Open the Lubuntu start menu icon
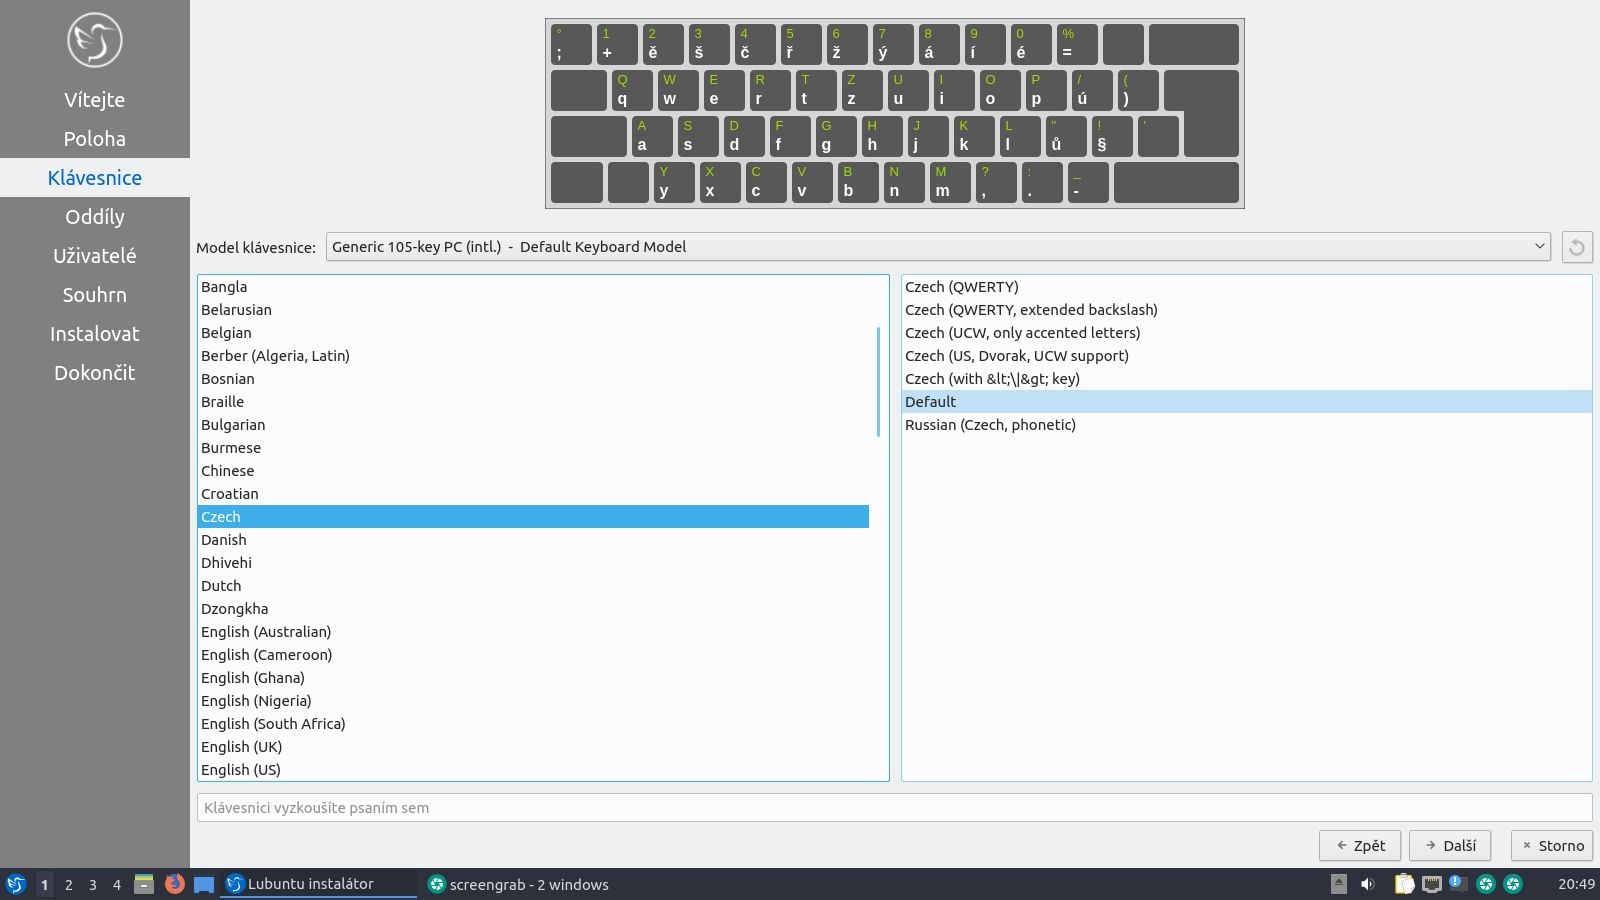The image size is (1600, 900). (x=16, y=884)
